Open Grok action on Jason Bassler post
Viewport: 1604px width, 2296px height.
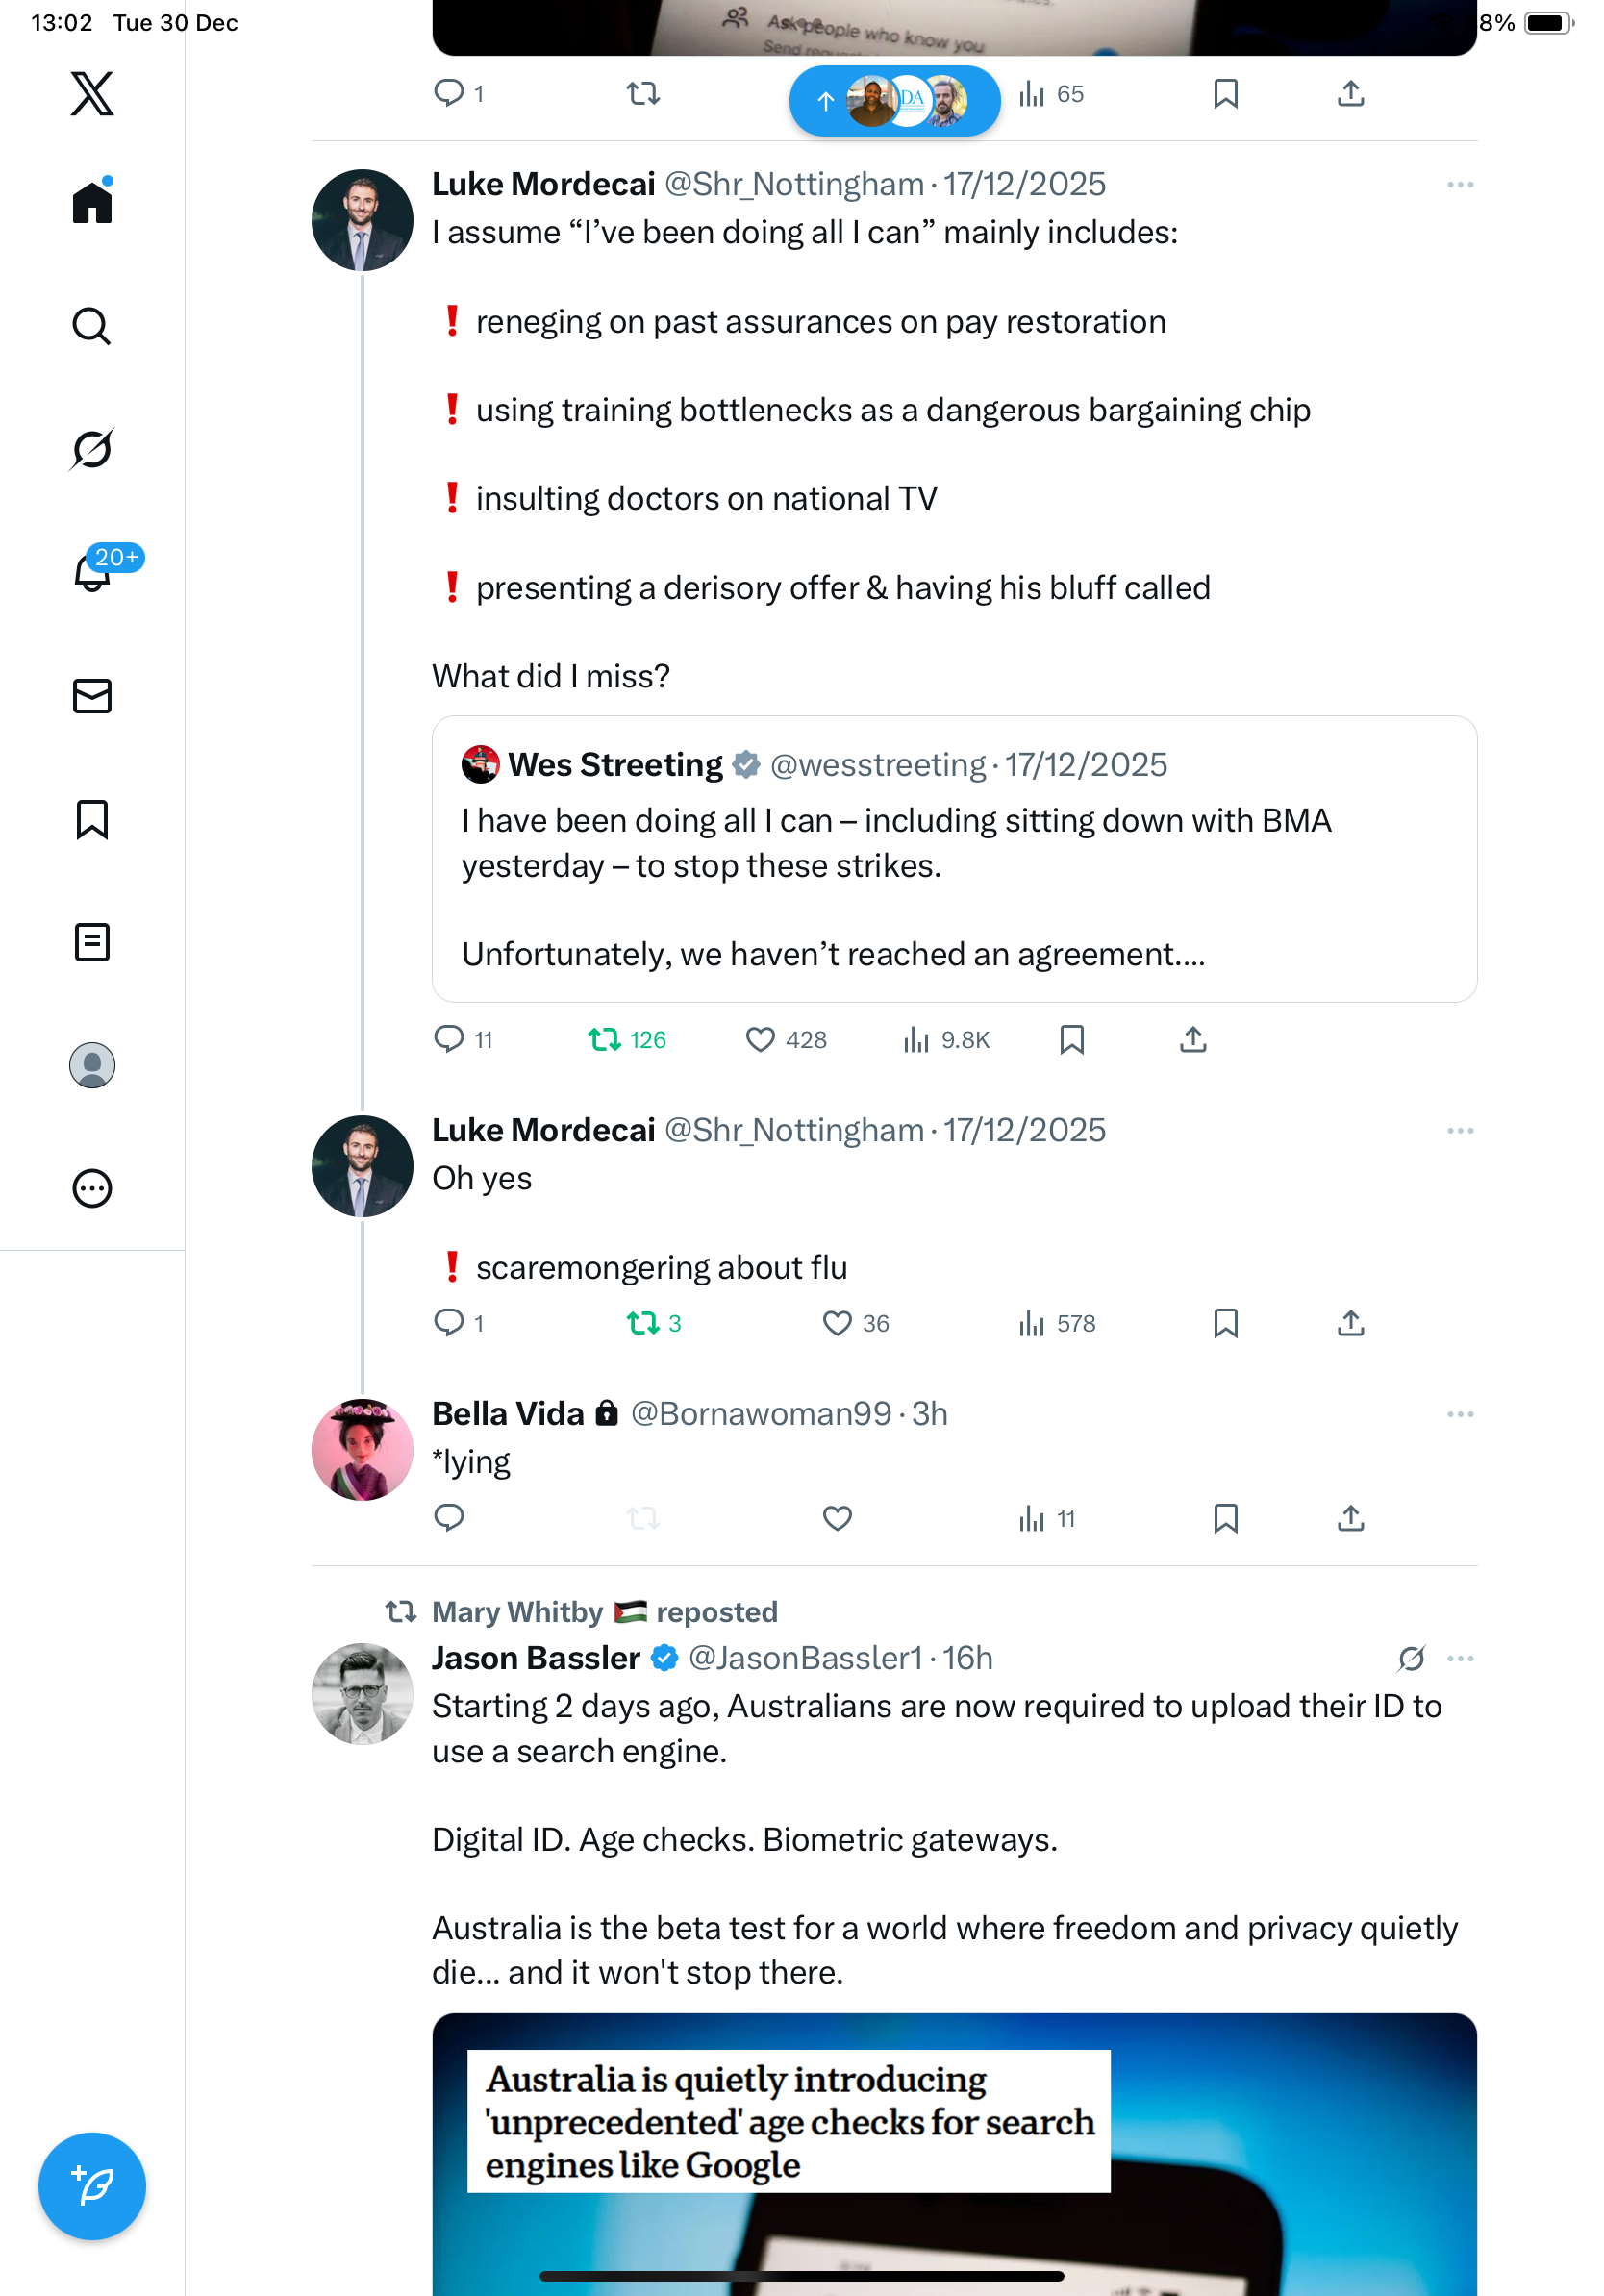pyautogui.click(x=1411, y=1659)
